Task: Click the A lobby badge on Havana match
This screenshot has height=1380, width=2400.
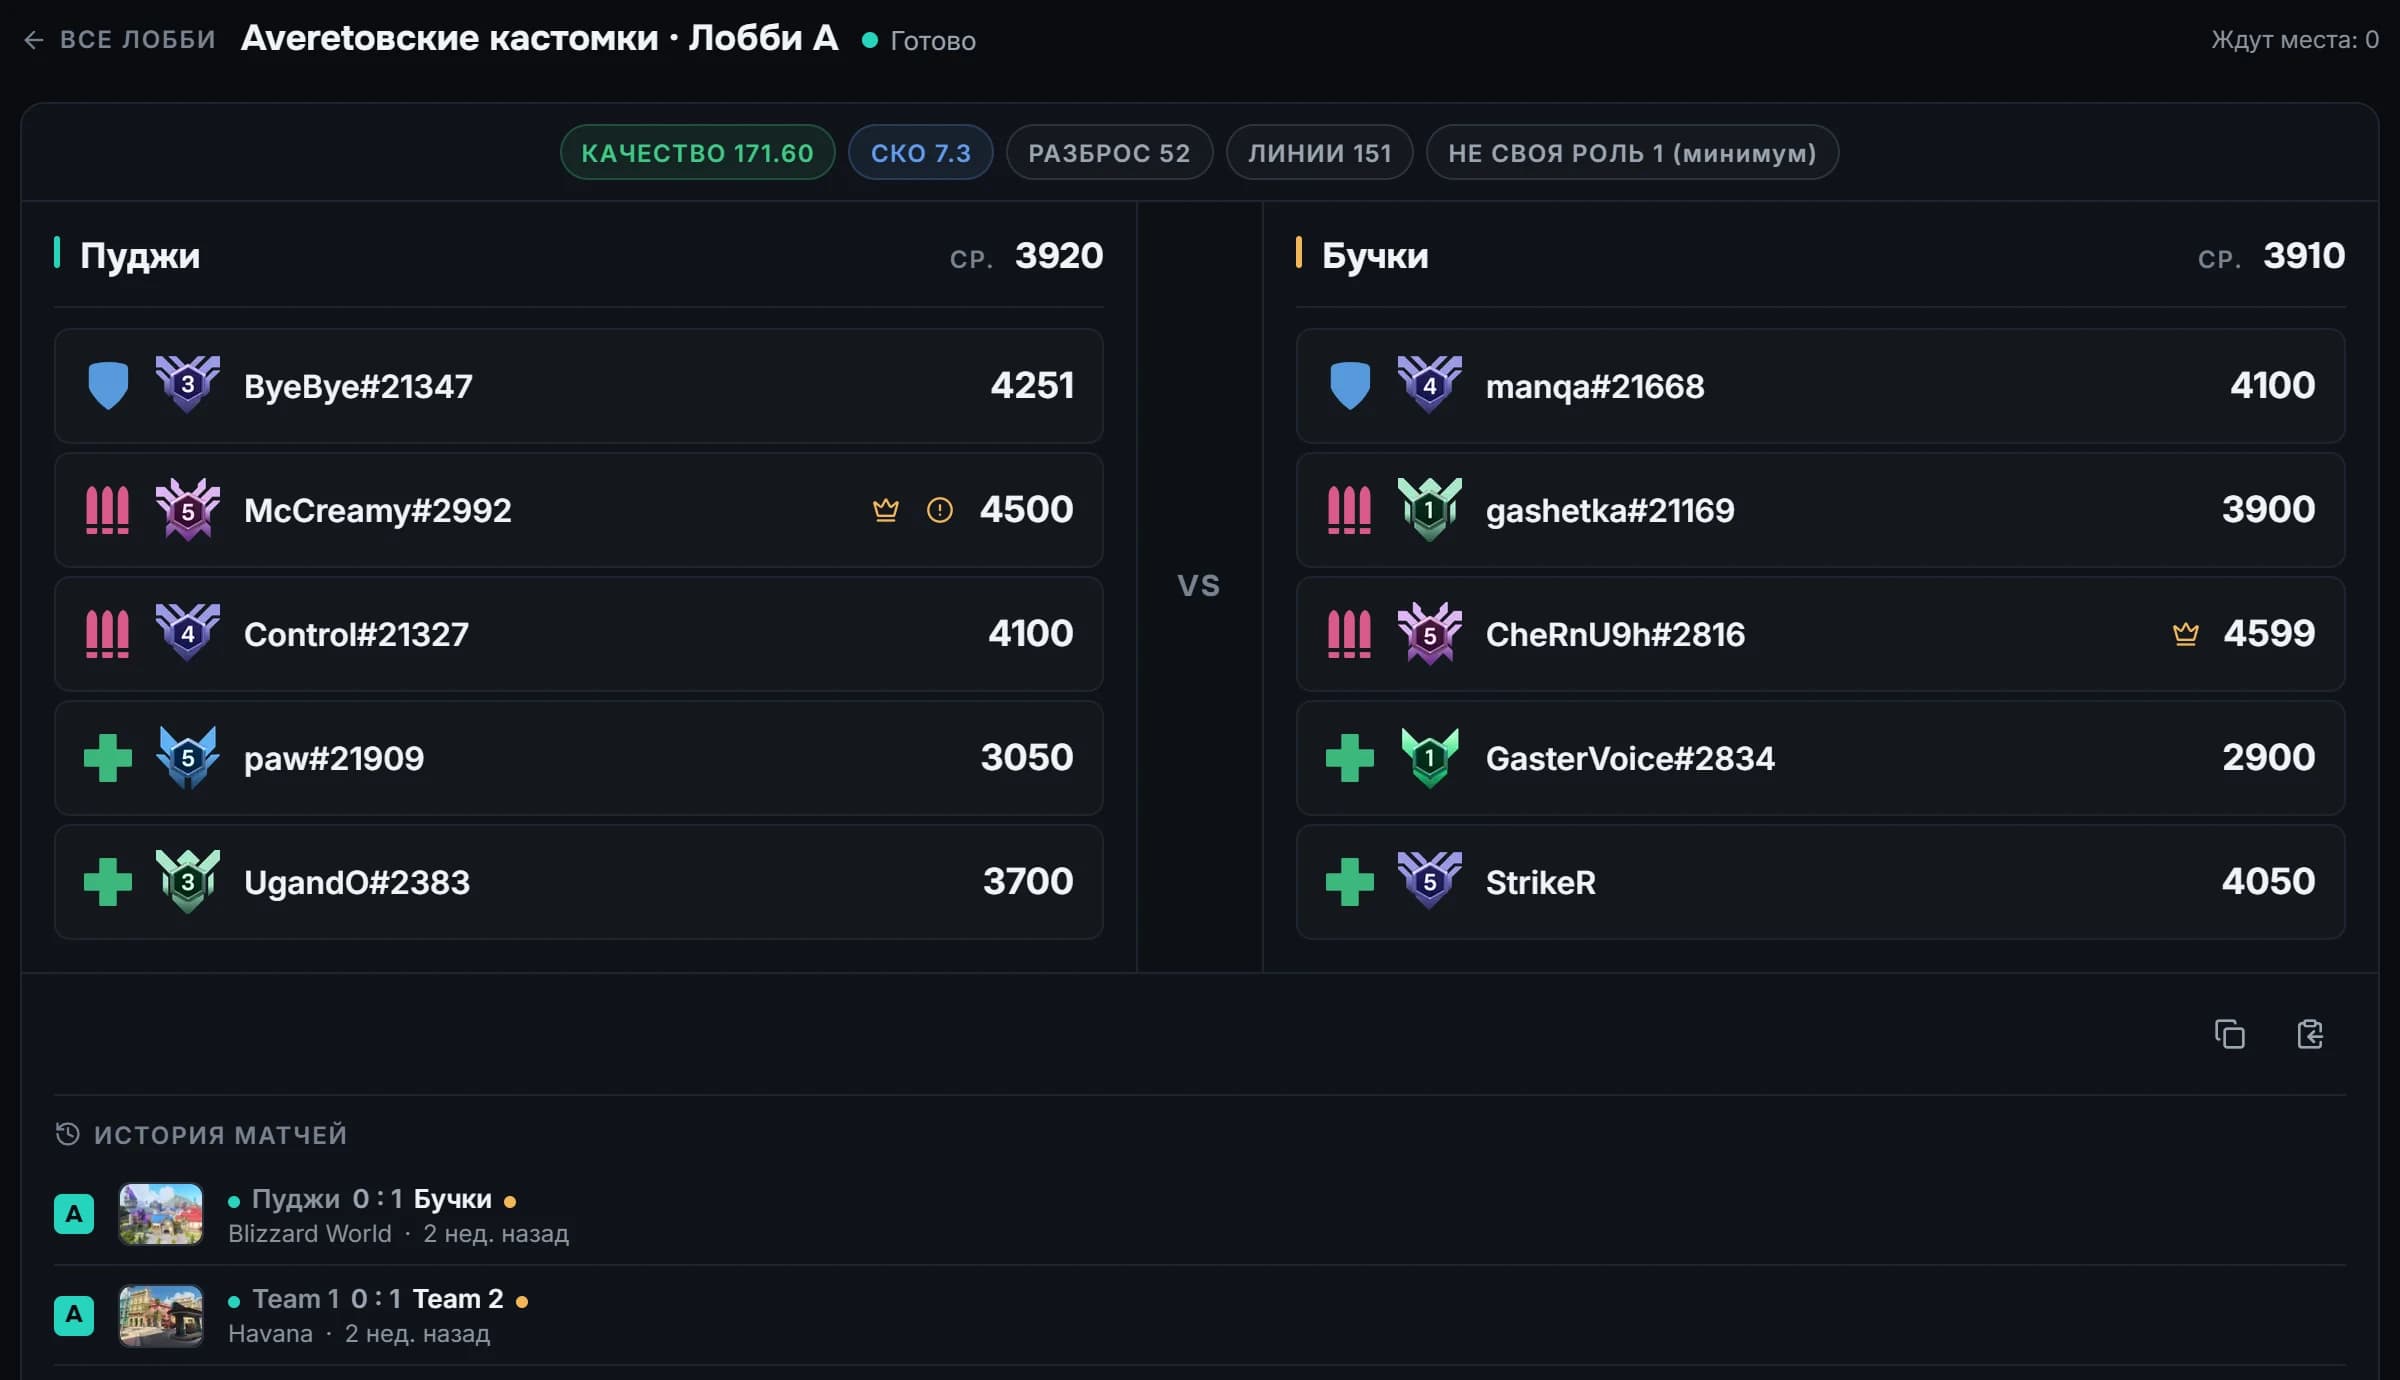Action: point(74,1315)
